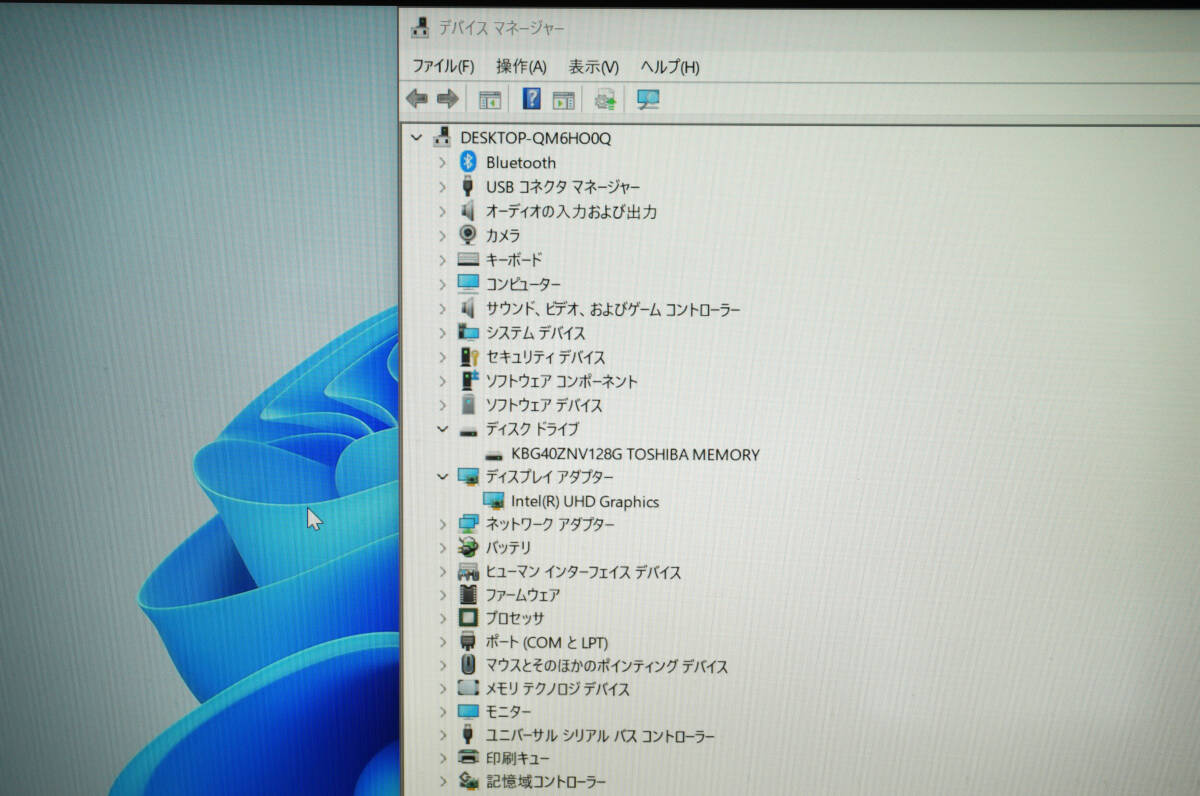Select the プロセッサ category label
The width and height of the screenshot is (1200, 796).
[x=515, y=618]
